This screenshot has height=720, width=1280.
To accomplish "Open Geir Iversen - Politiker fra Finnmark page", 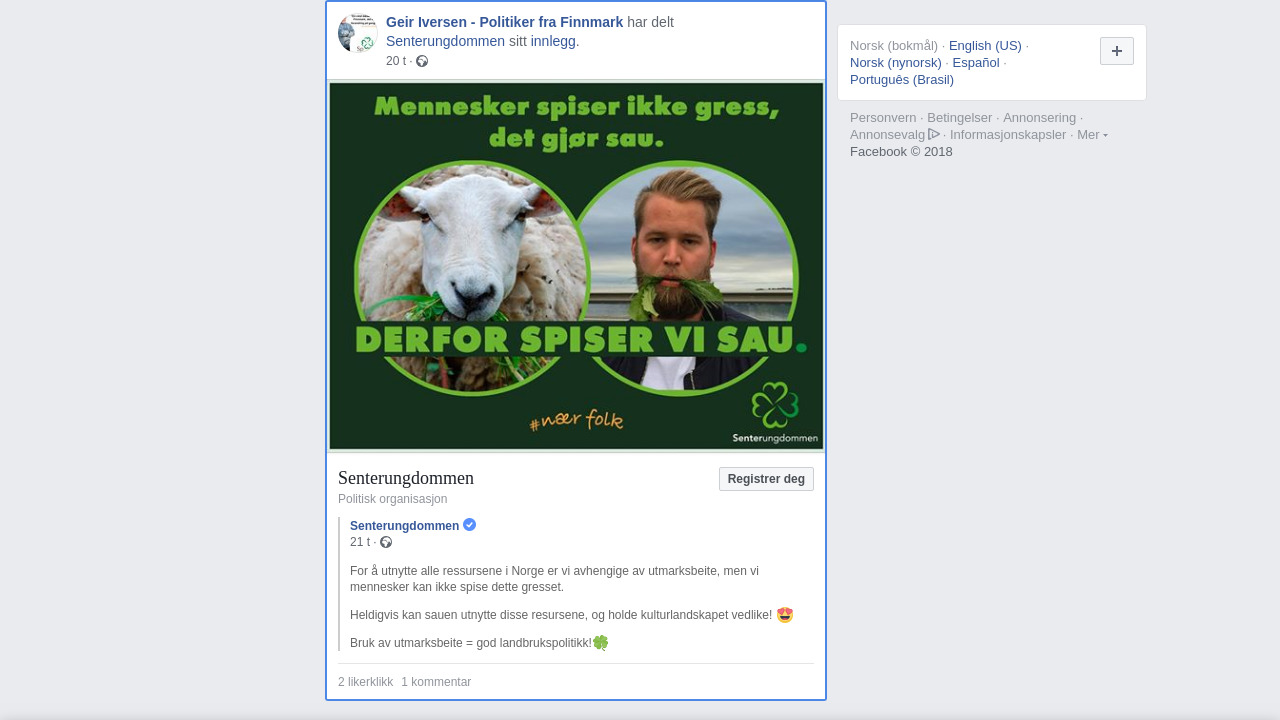I will [x=504, y=22].
